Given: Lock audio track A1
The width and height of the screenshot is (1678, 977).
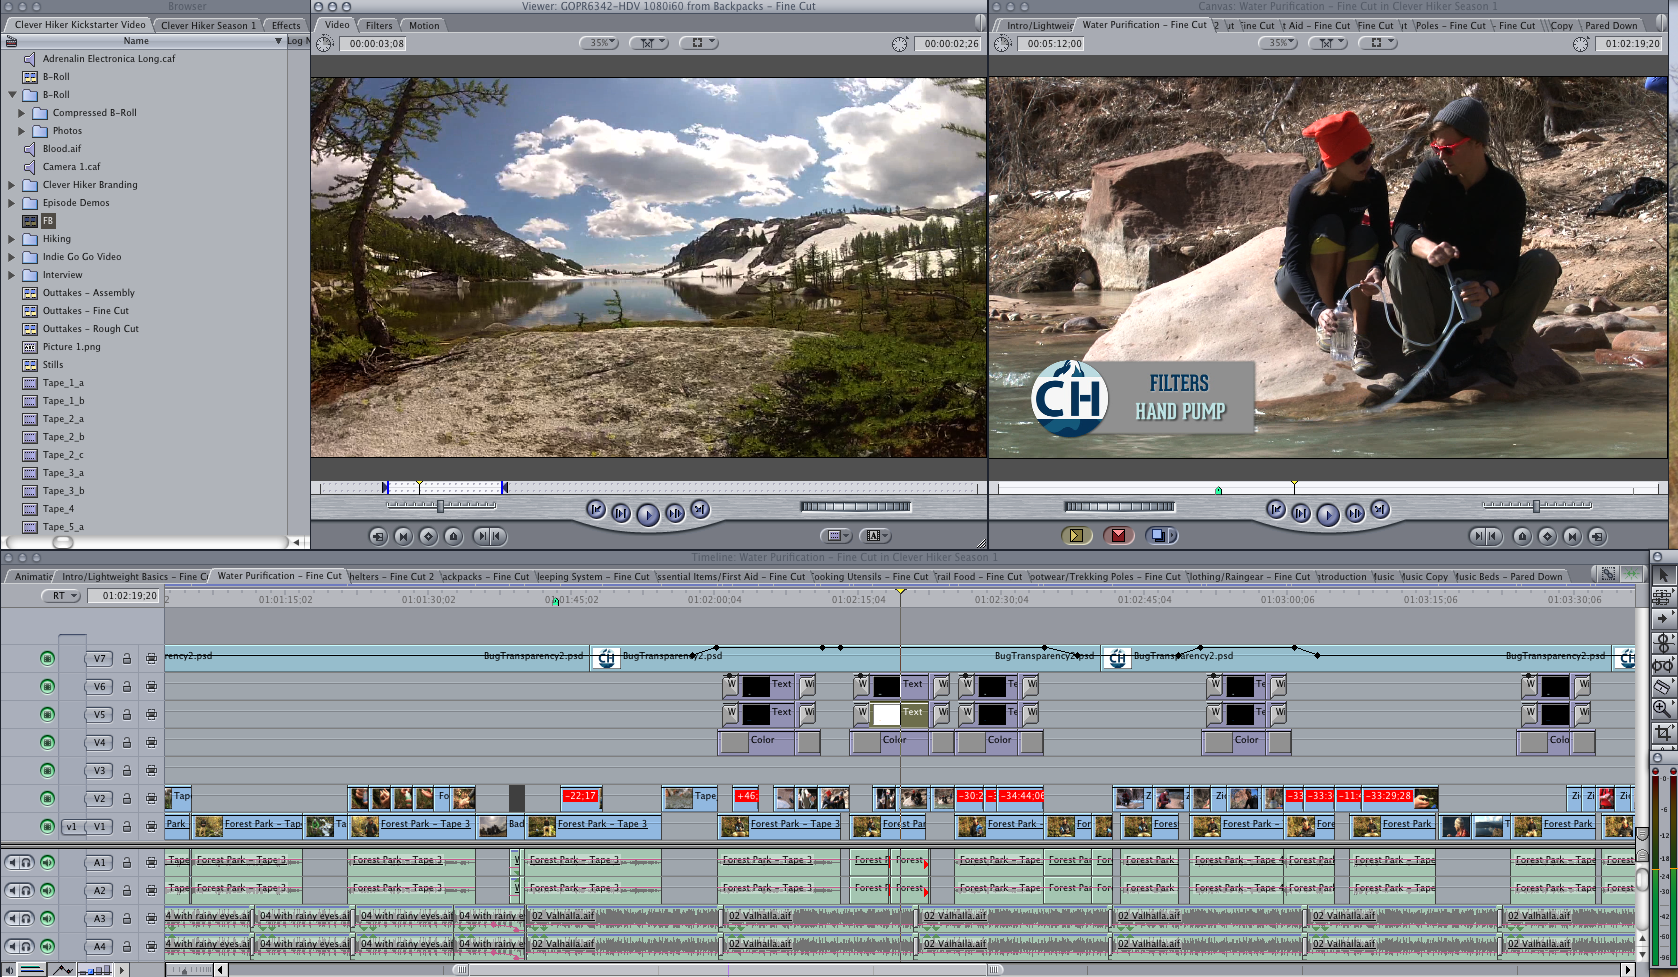Looking at the screenshot, I should [x=127, y=862].
